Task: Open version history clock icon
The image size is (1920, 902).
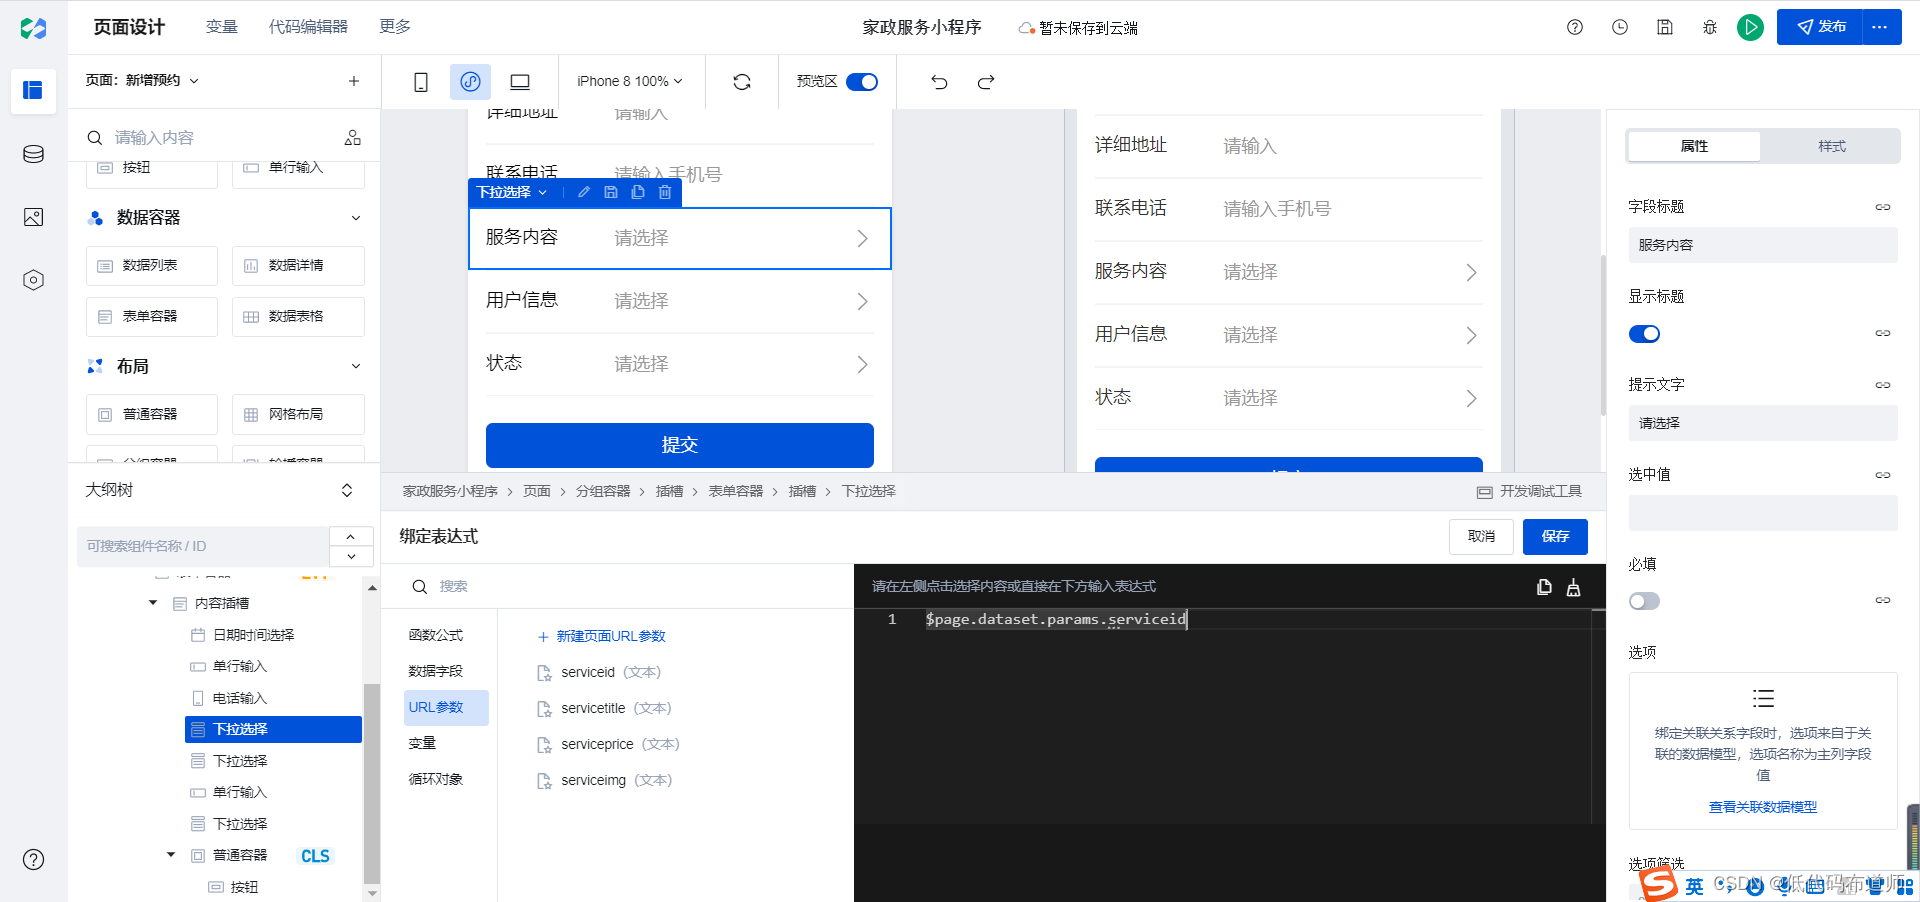Action: (x=1620, y=28)
